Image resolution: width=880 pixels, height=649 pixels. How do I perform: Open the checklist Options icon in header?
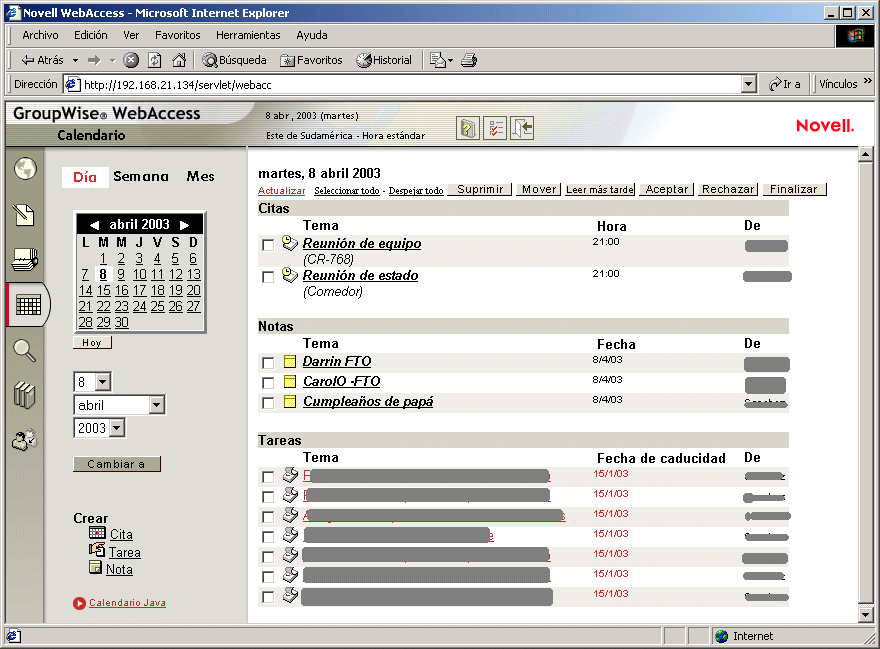tap(494, 128)
